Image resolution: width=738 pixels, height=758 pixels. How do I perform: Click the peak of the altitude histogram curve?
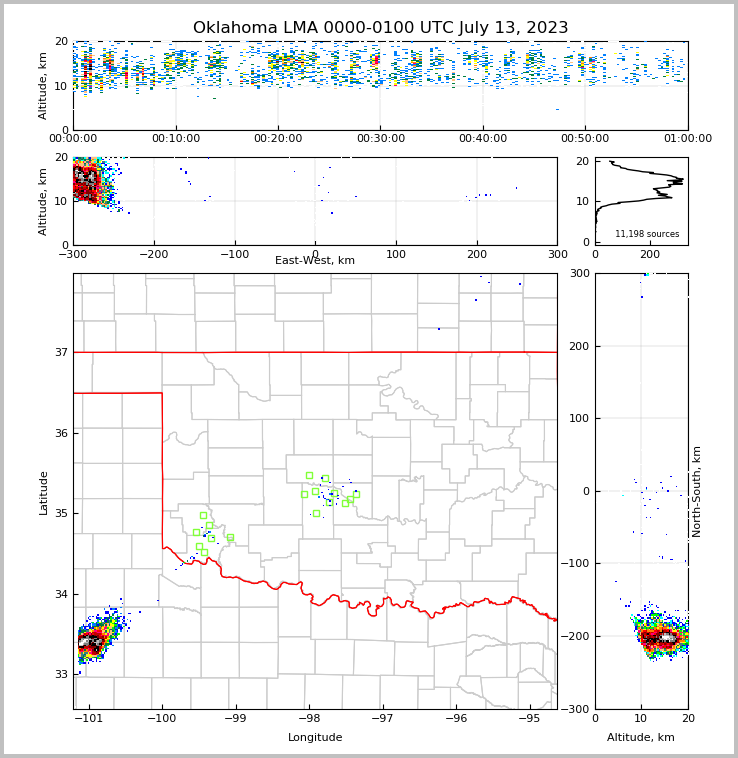681,181
